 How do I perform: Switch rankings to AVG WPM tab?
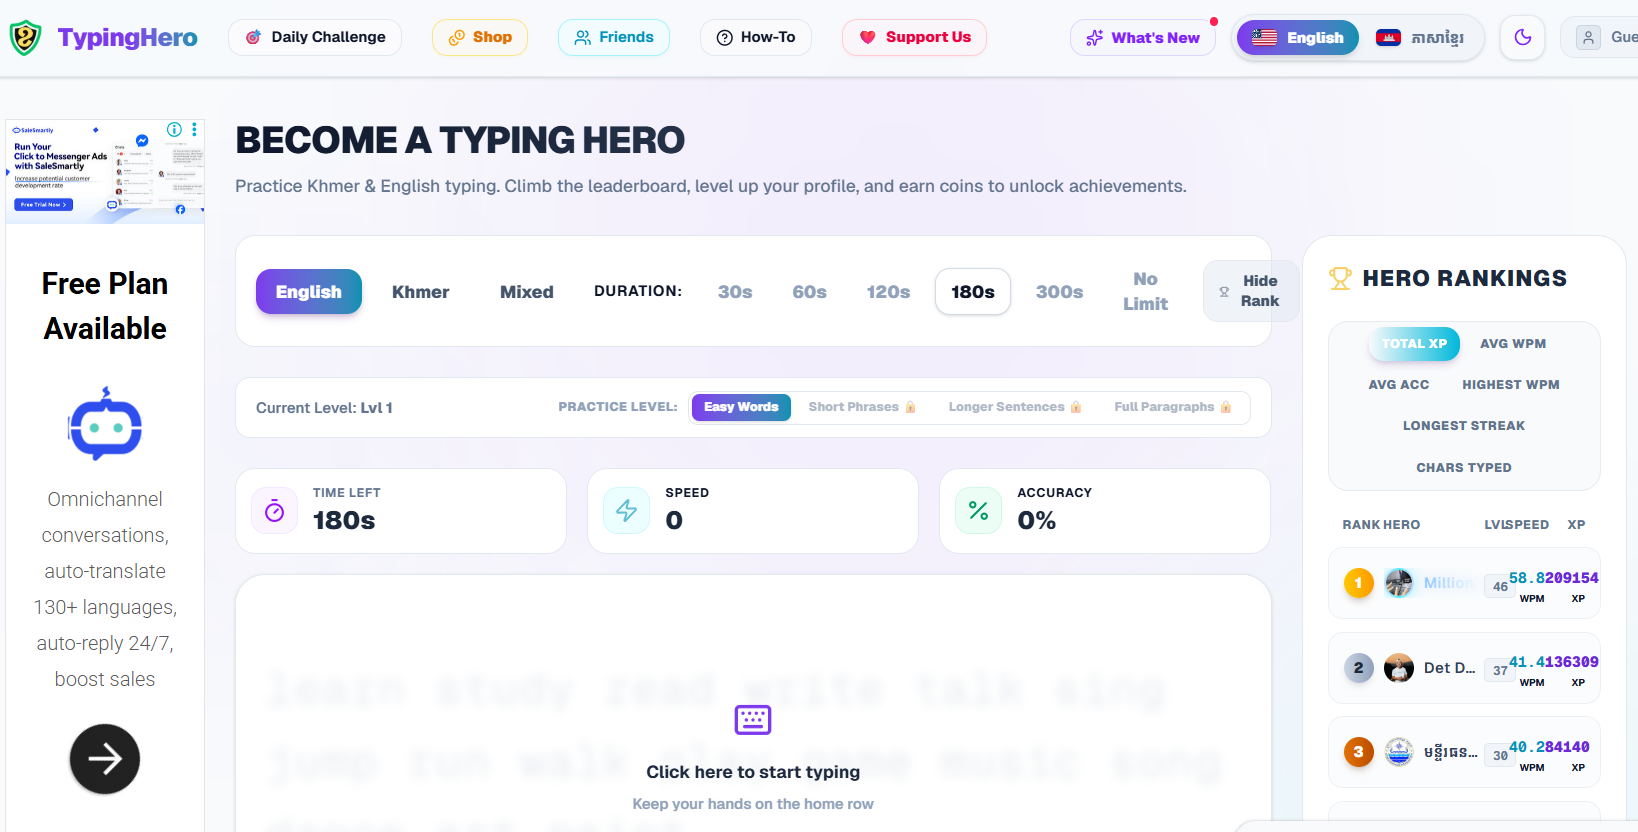point(1512,344)
